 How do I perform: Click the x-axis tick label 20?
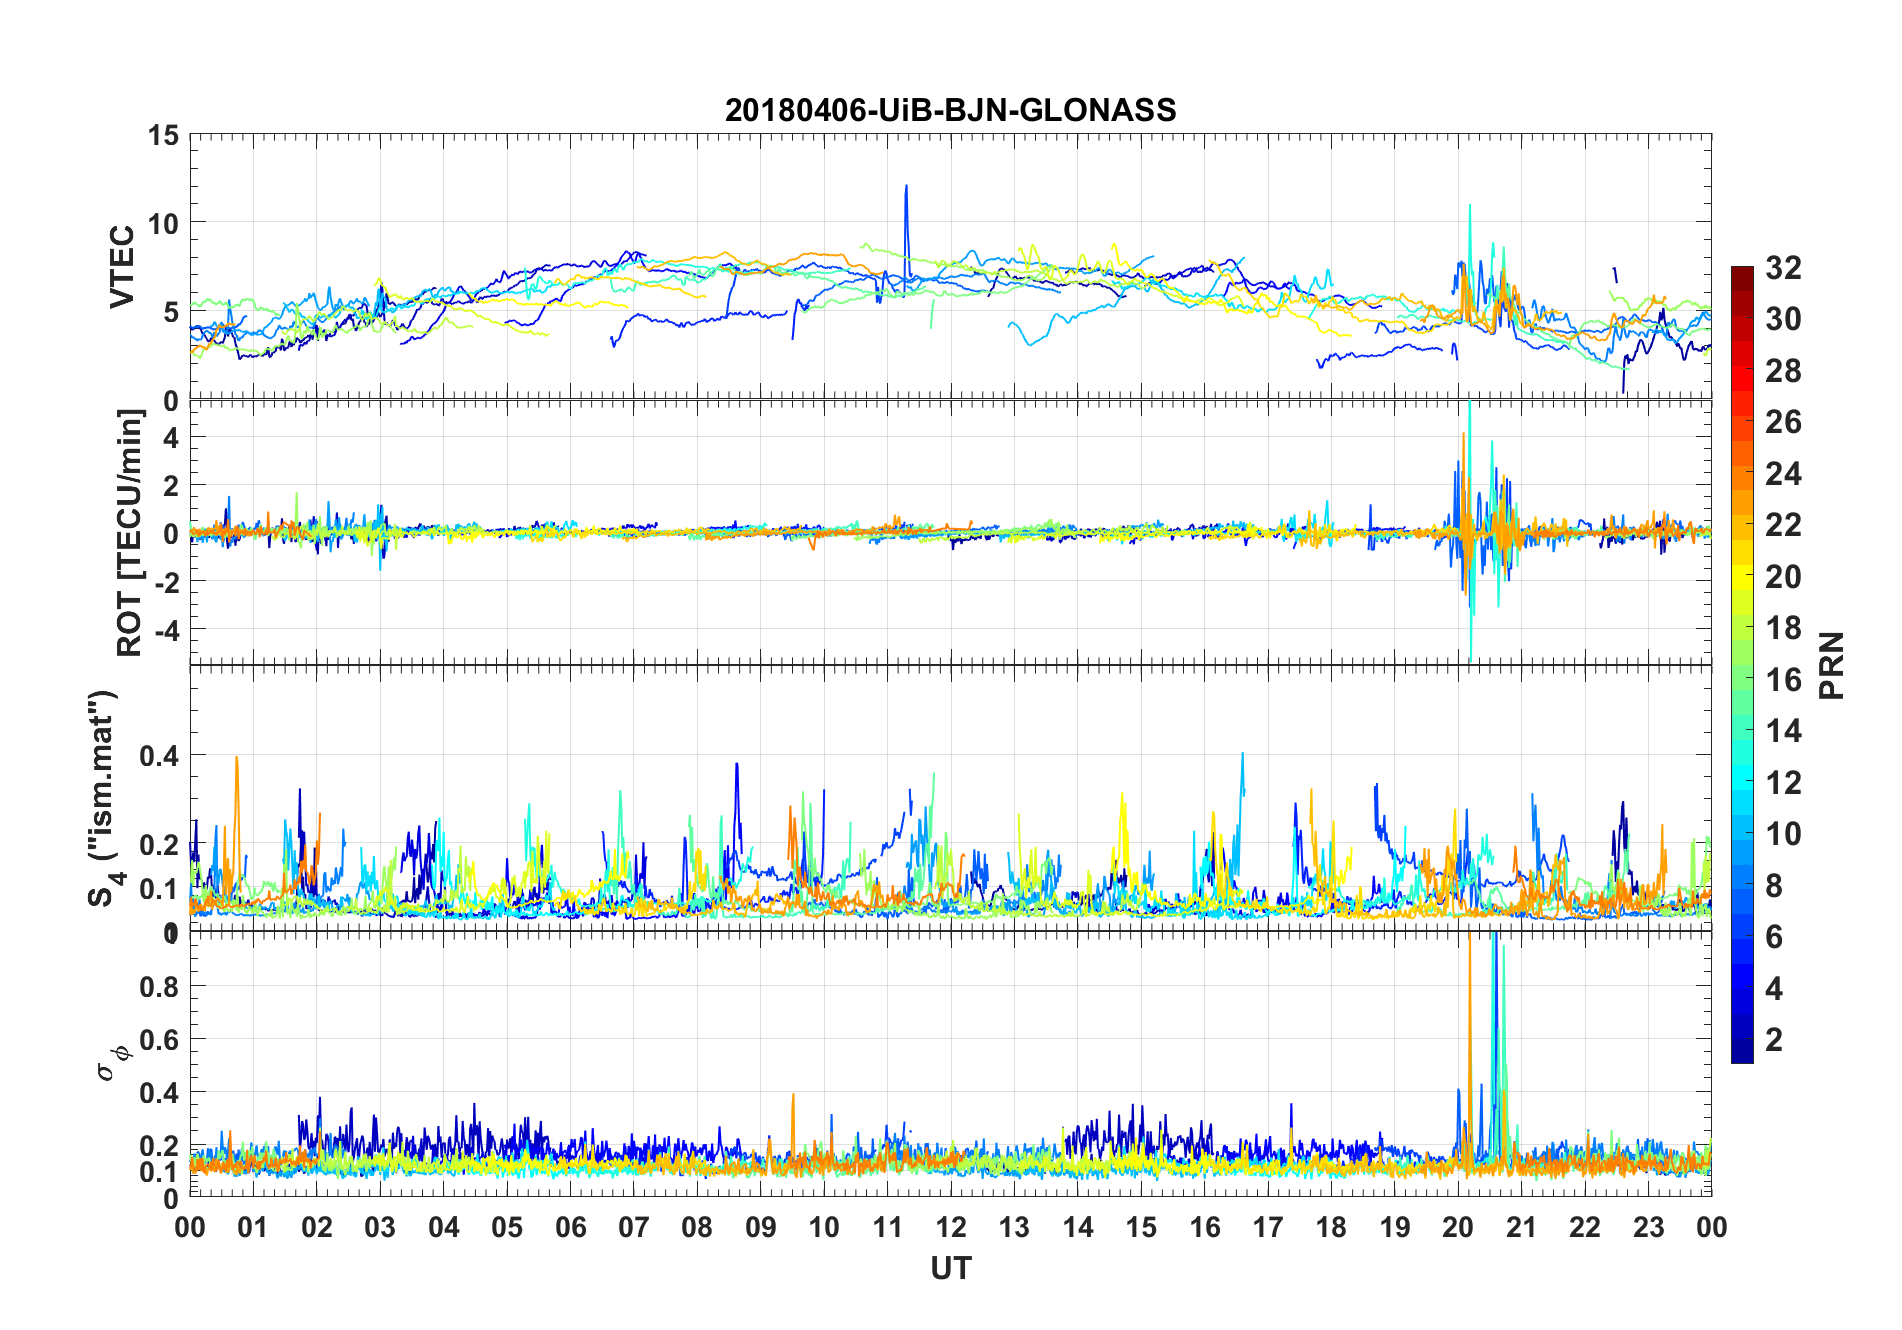[x=1458, y=1227]
